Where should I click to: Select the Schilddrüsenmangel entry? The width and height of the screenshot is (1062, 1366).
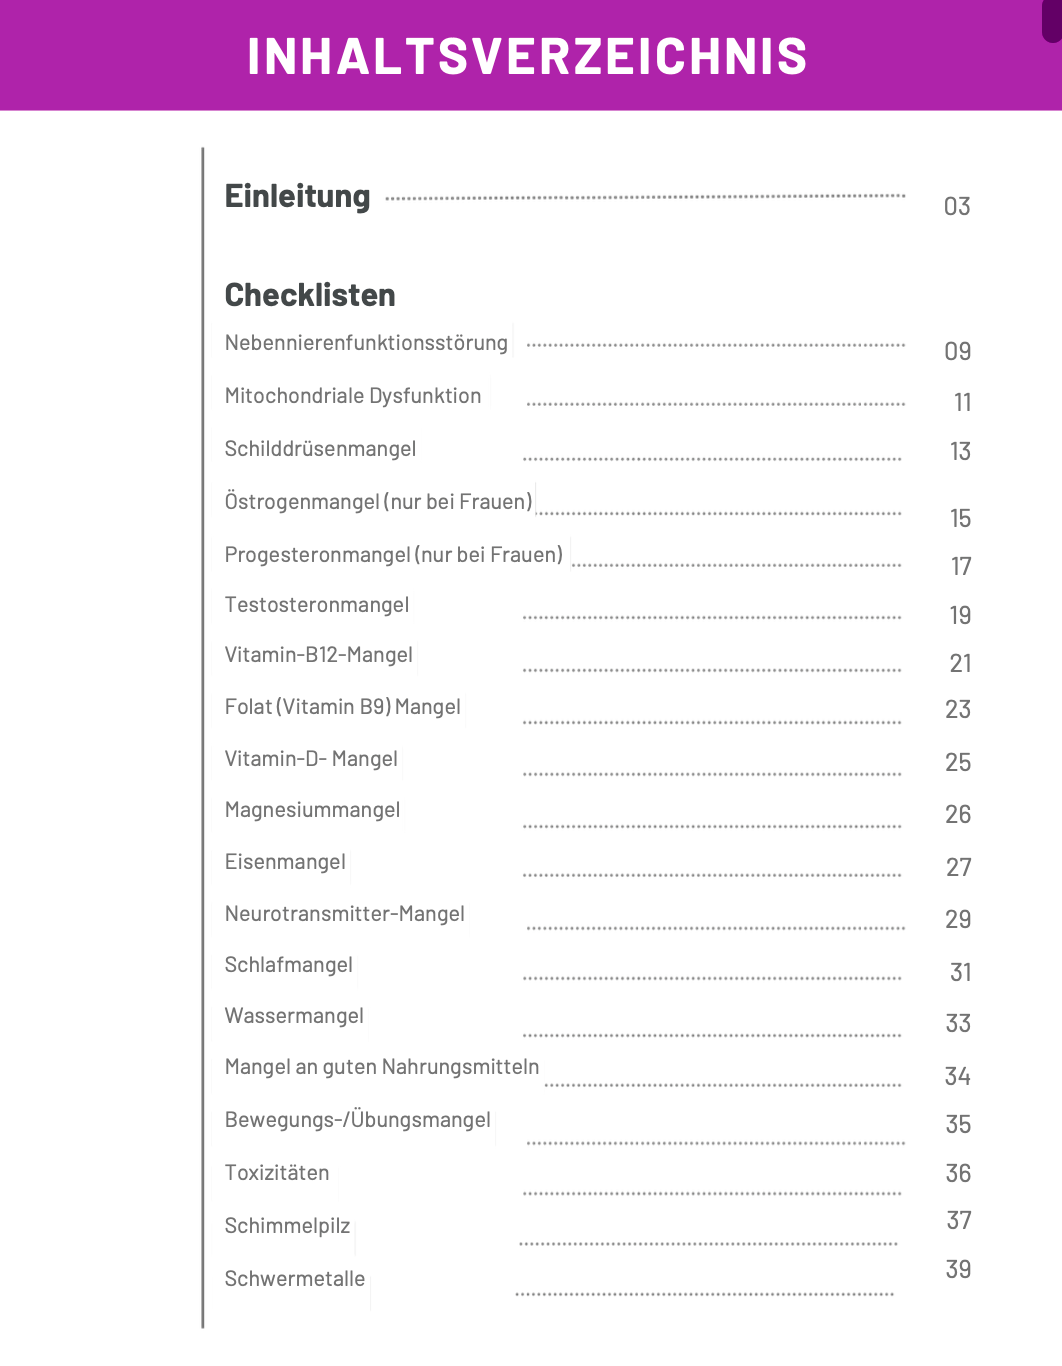click(320, 449)
